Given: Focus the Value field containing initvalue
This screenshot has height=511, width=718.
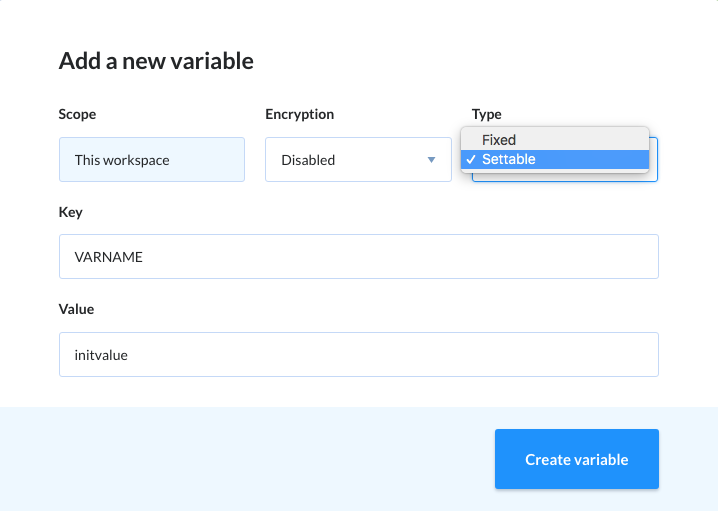Looking at the screenshot, I should [359, 354].
